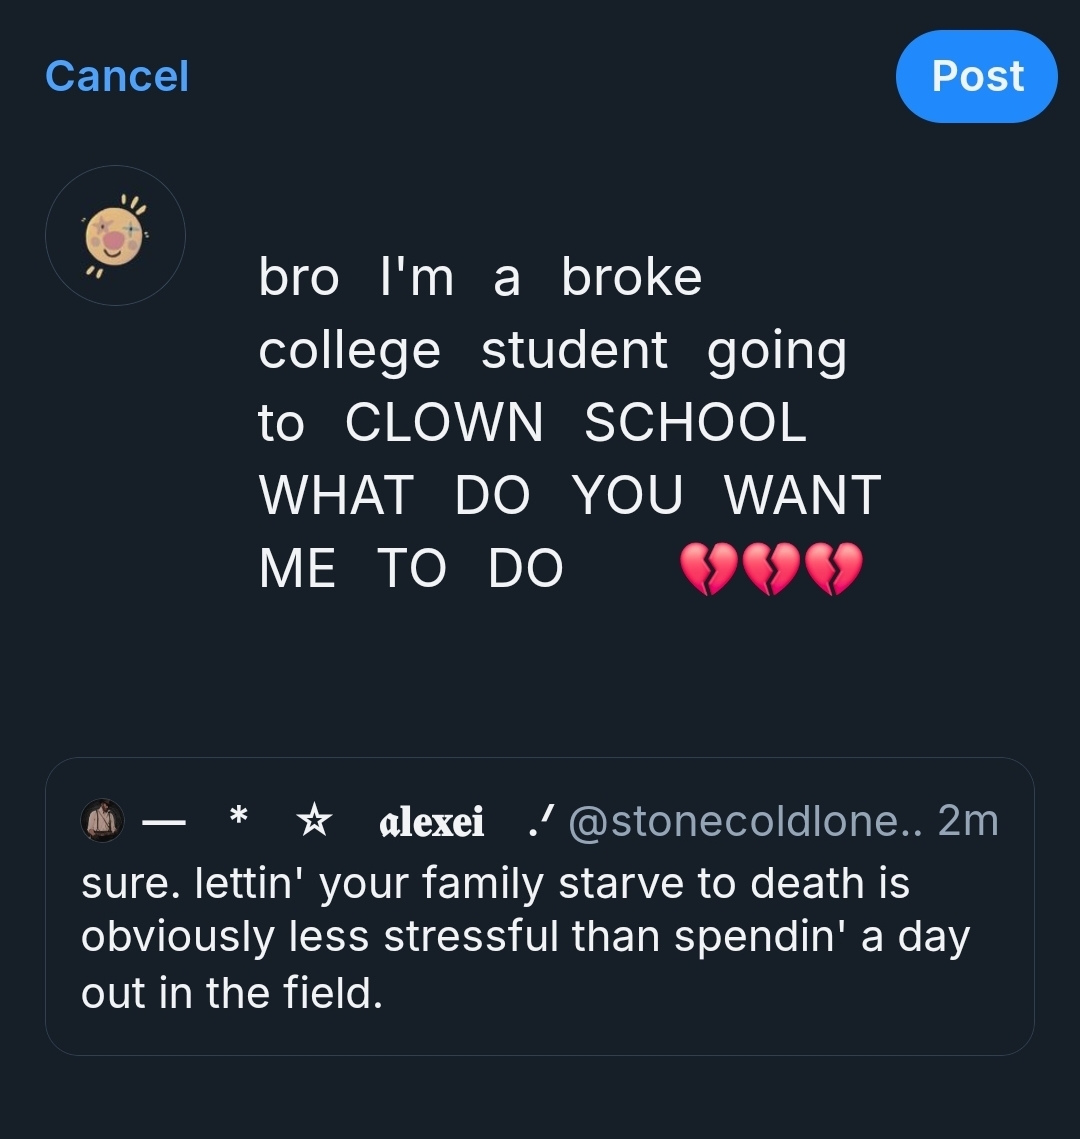Cancel the draft post
Image resolution: width=1080 pixels, height=1139 pixels.
[x=117, y=76]
